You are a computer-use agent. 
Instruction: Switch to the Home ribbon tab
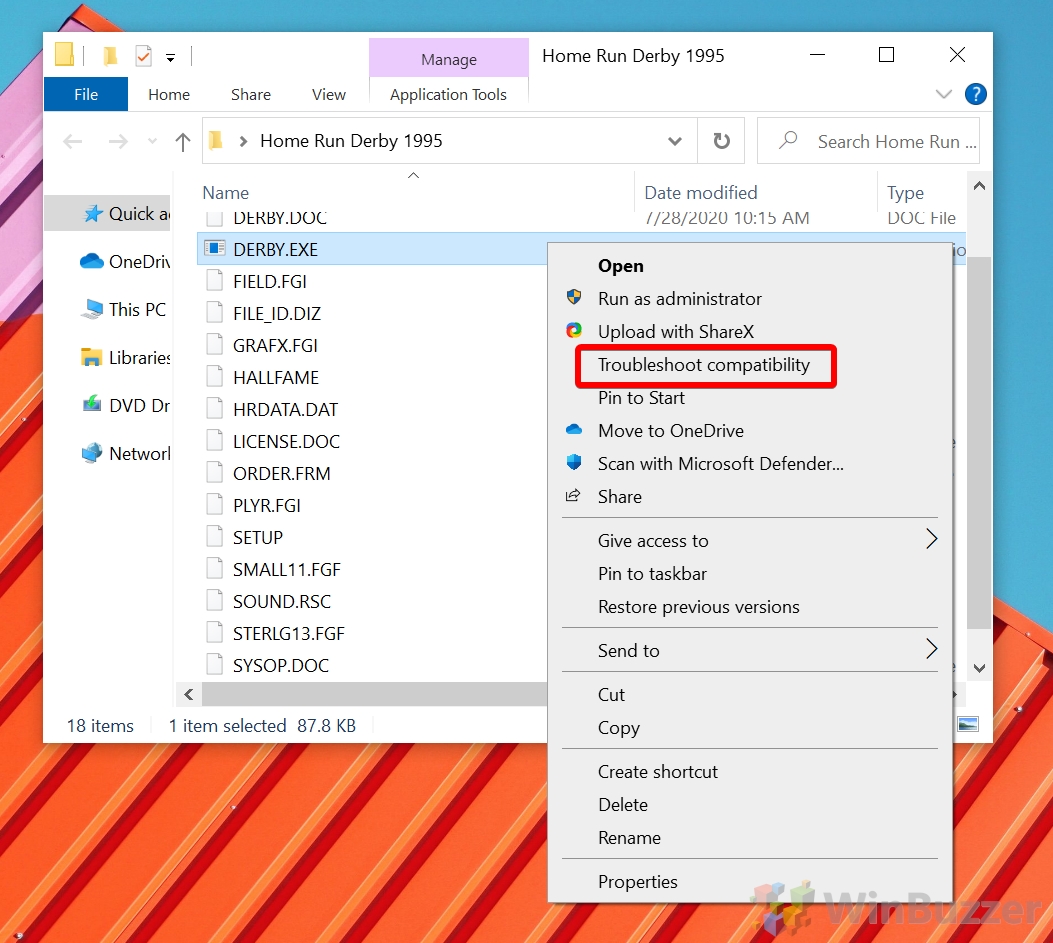coord(169,95)
